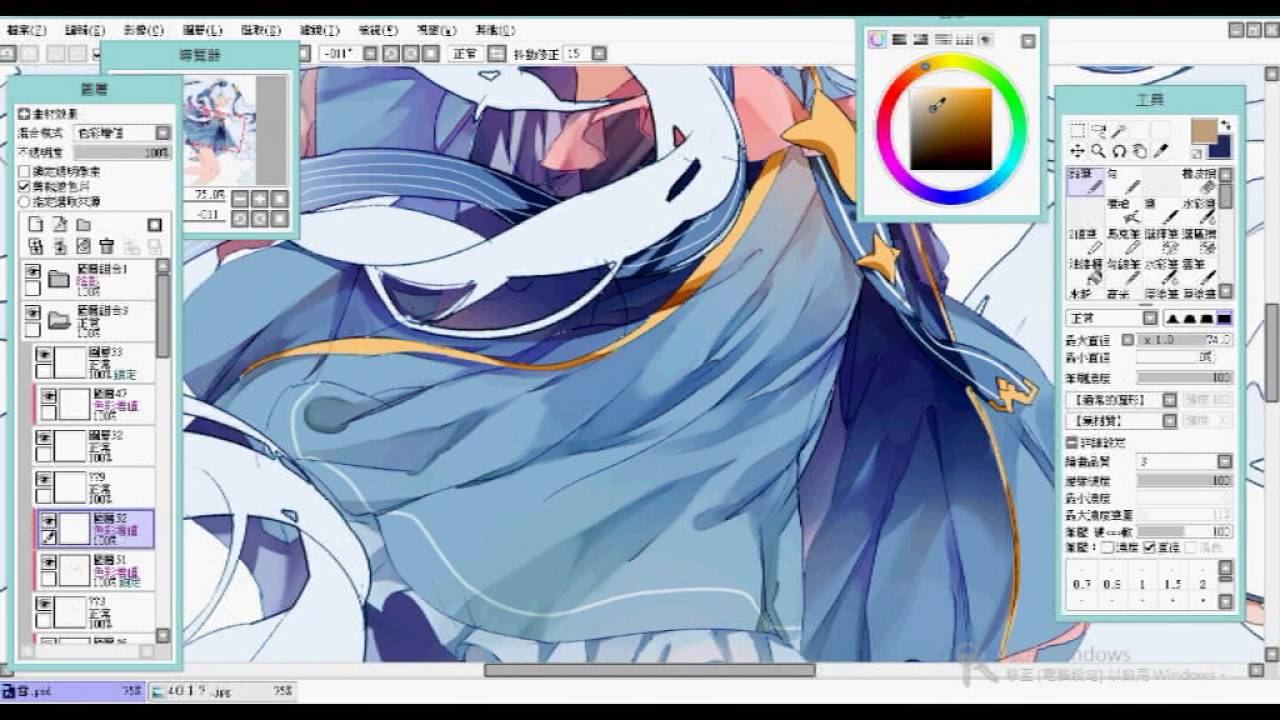Zoom out in the navigator panel

239,199
